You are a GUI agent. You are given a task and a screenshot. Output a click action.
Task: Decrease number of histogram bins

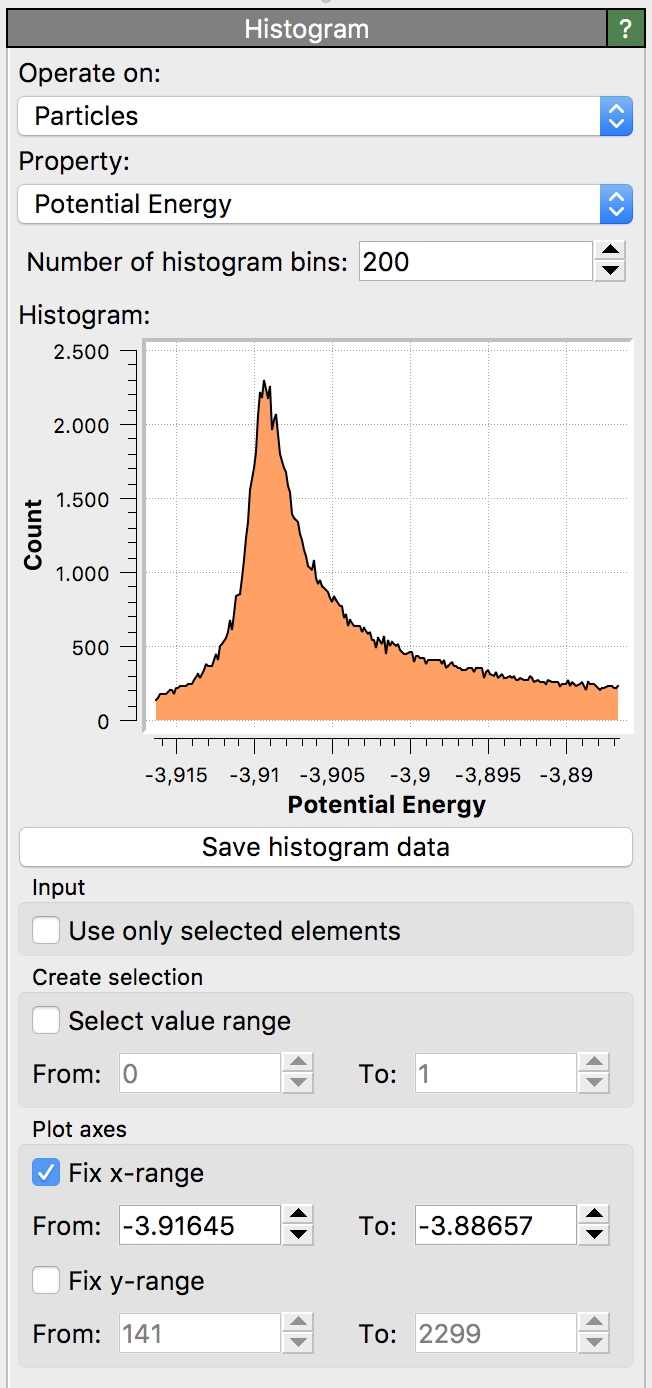pyautogui.click(x=610, y=271)
